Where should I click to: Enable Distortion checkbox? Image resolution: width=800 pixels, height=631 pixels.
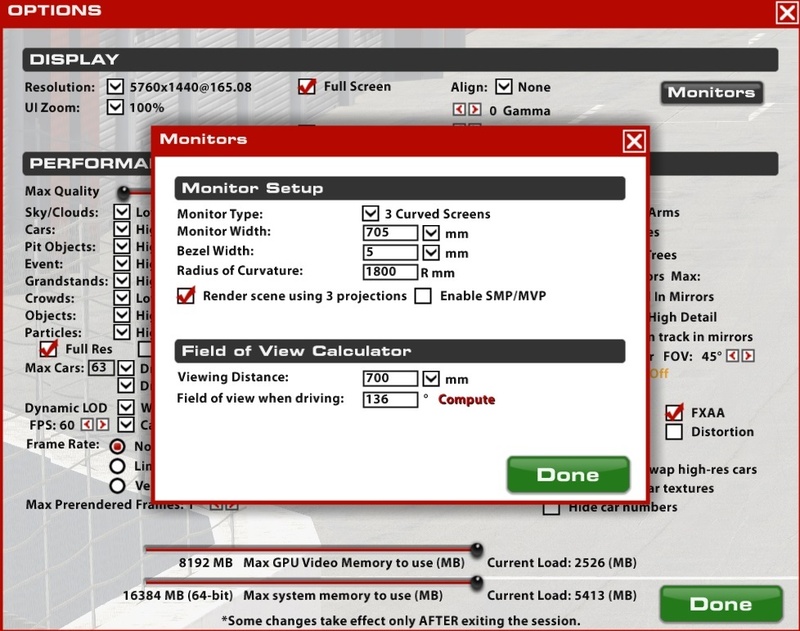point(674,432)
